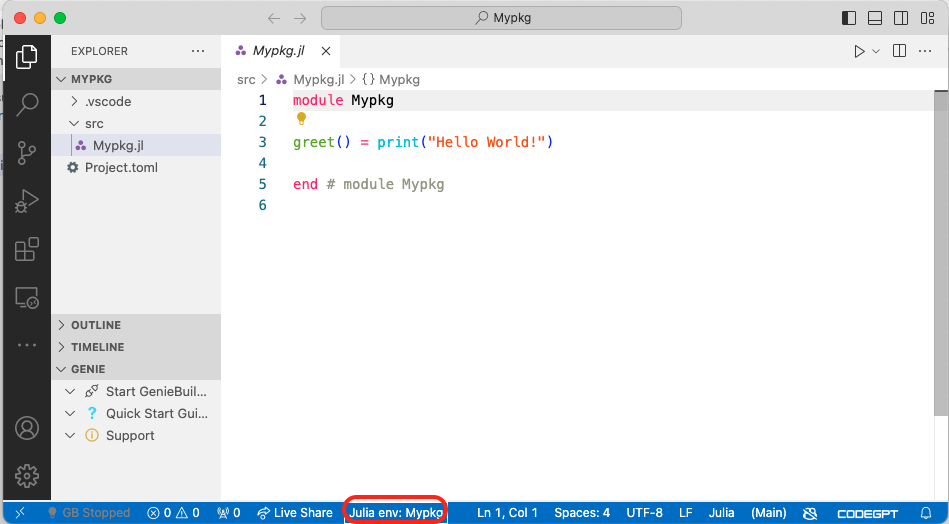Screen dimensions: 949x524
Task: Select UTF-8 encoding status item
Action: 645,513
